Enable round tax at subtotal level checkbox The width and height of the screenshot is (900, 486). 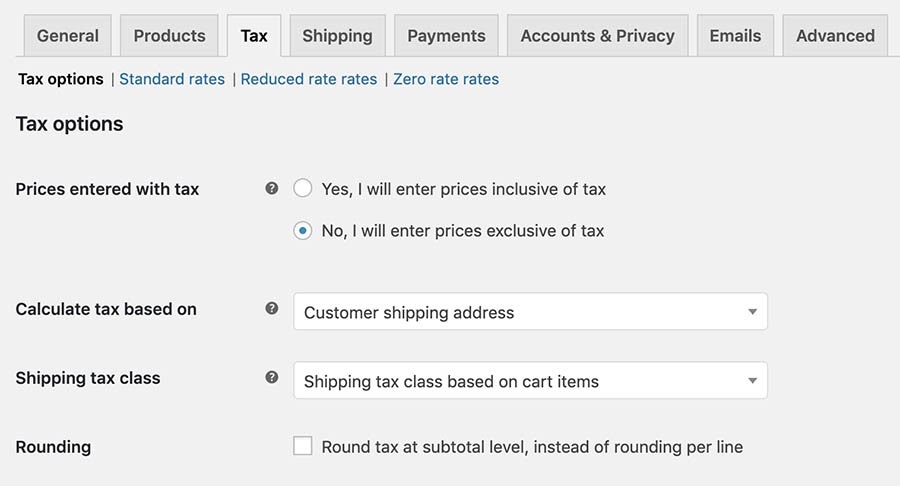(x=303, y=446)
